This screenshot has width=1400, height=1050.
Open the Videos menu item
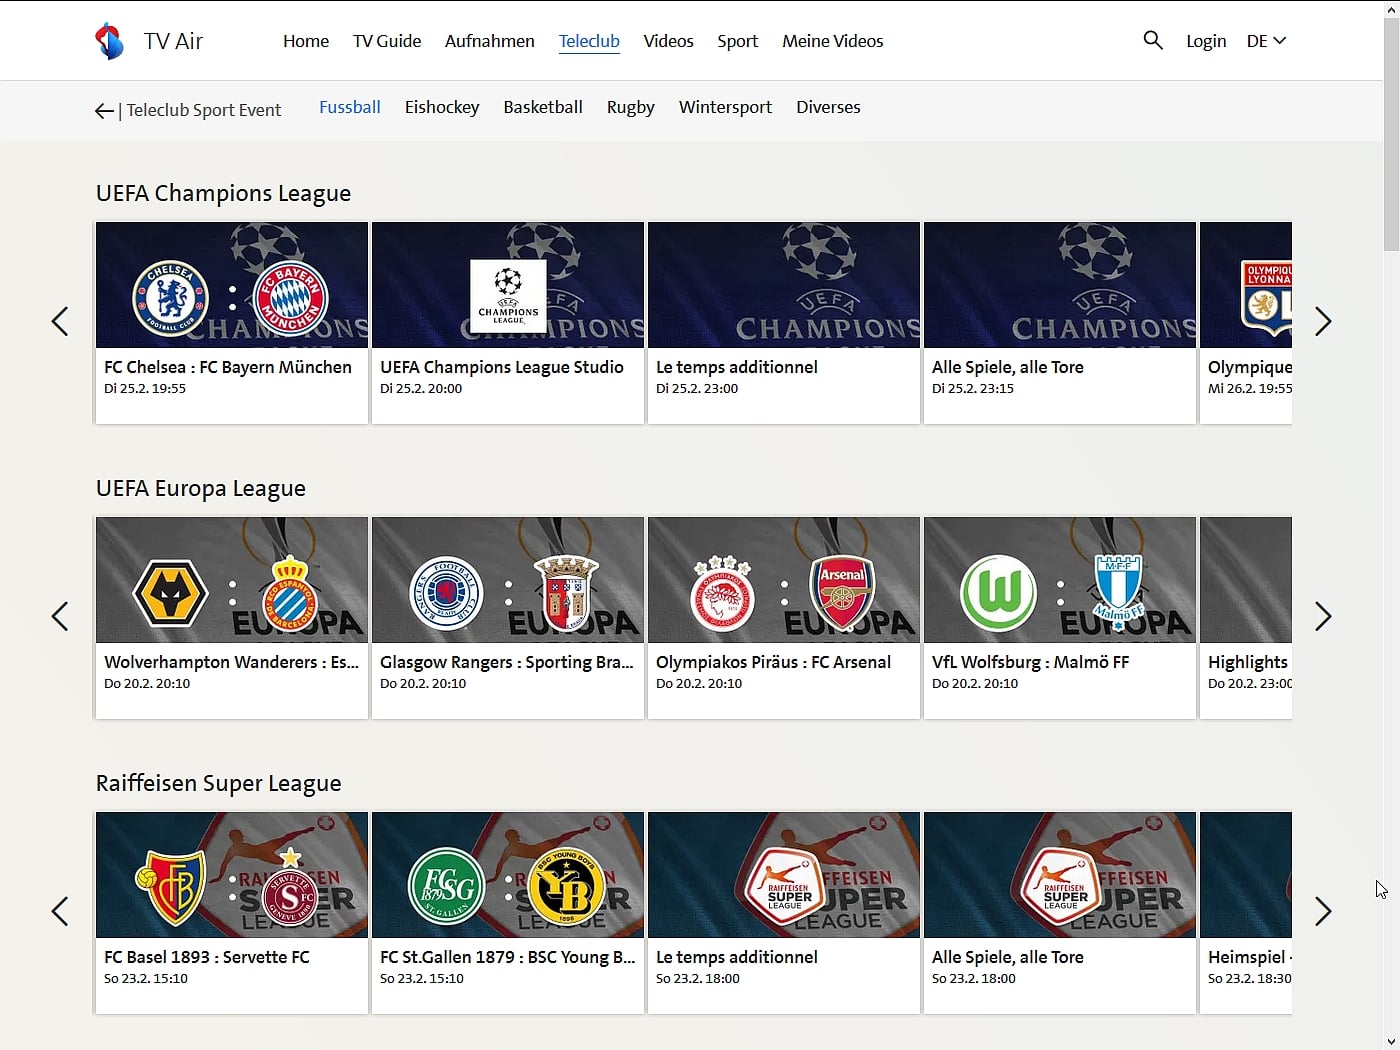click(x=668, y=41)
